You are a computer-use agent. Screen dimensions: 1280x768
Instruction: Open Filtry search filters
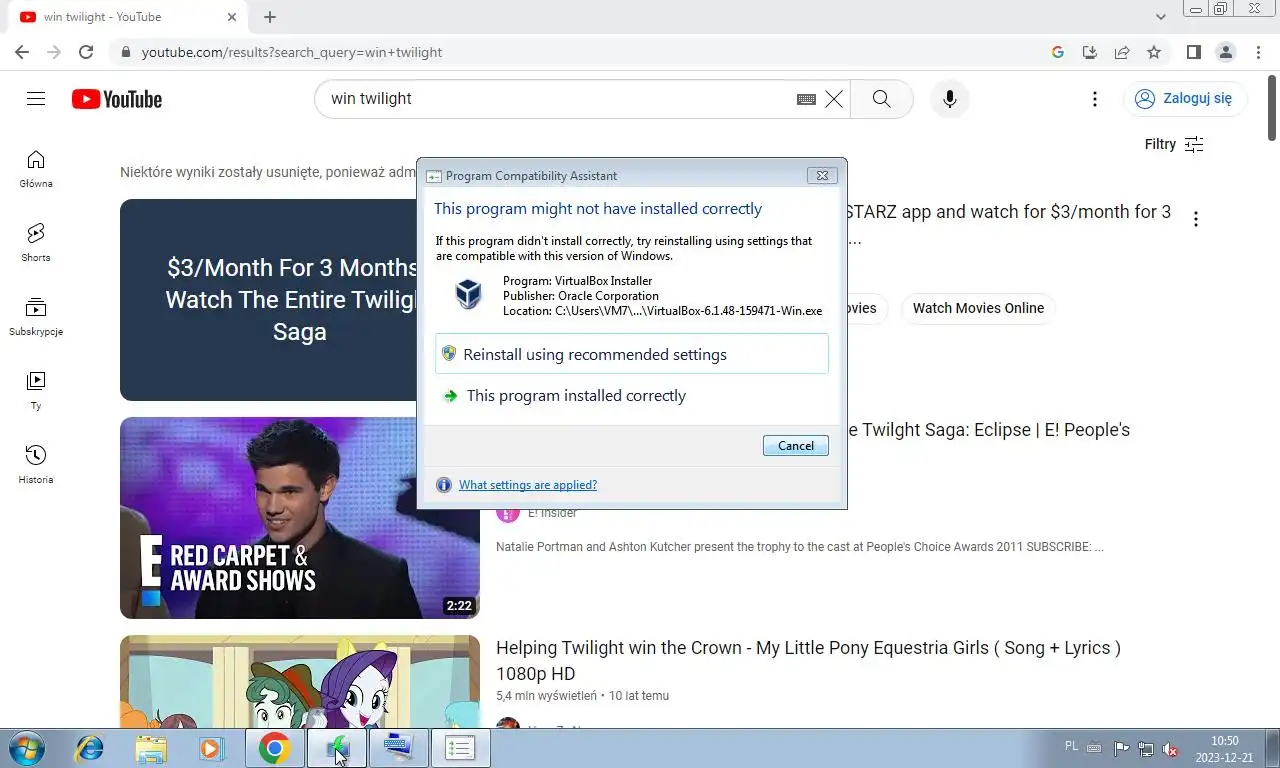click(1174, 144)
